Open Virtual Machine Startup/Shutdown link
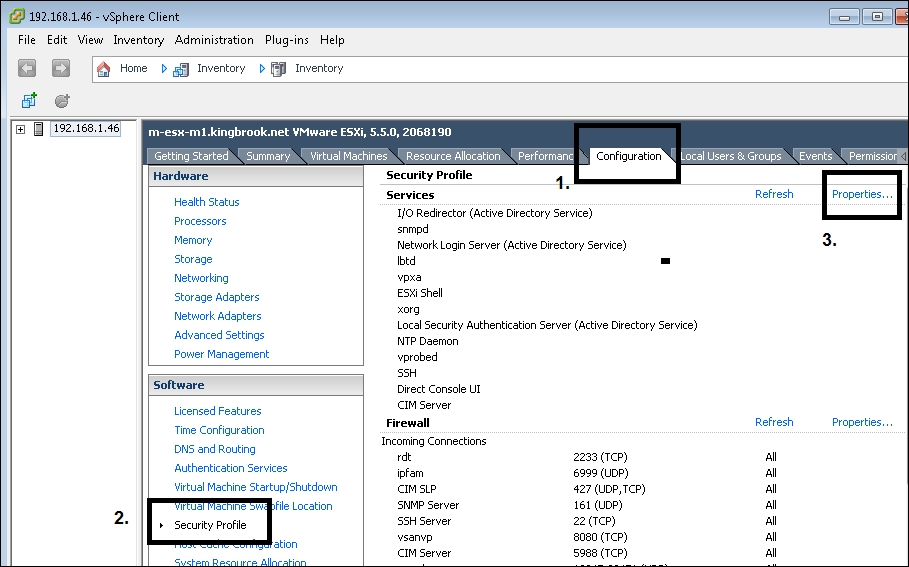Viewport: 909px width, 567px height. point(256,487)
